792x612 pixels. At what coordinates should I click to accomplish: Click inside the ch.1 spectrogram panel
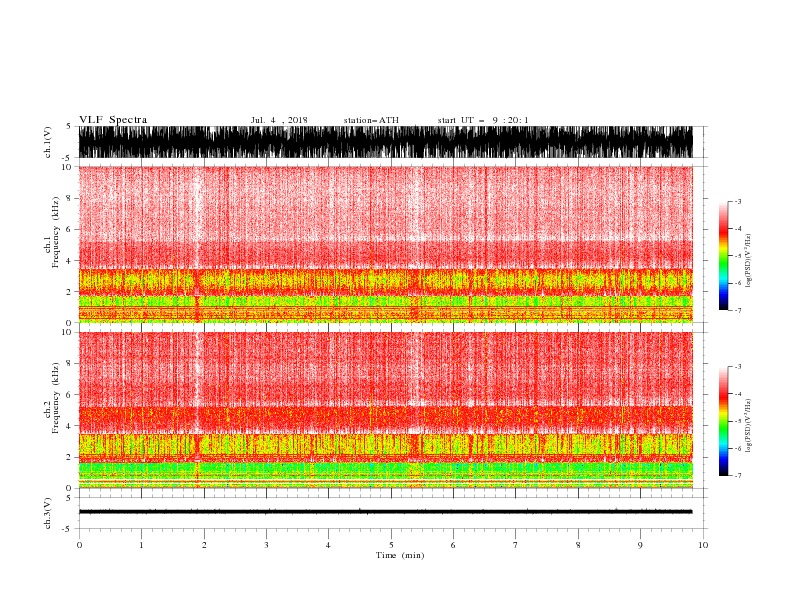click(x=385, y=244)
